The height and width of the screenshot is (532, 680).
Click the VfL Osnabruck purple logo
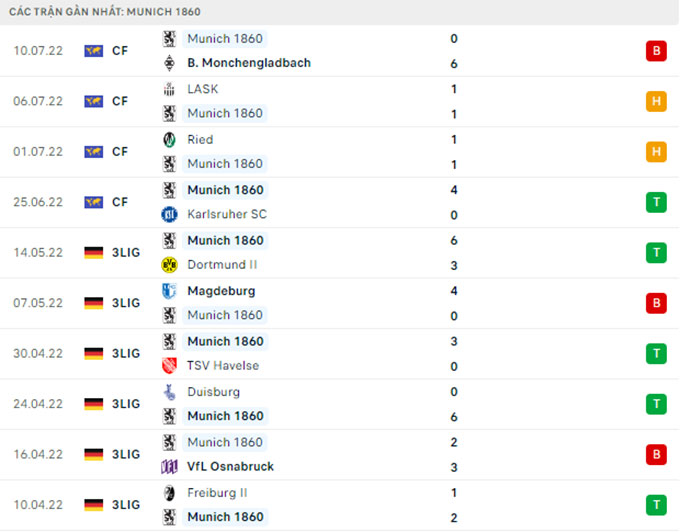(169, 467)
